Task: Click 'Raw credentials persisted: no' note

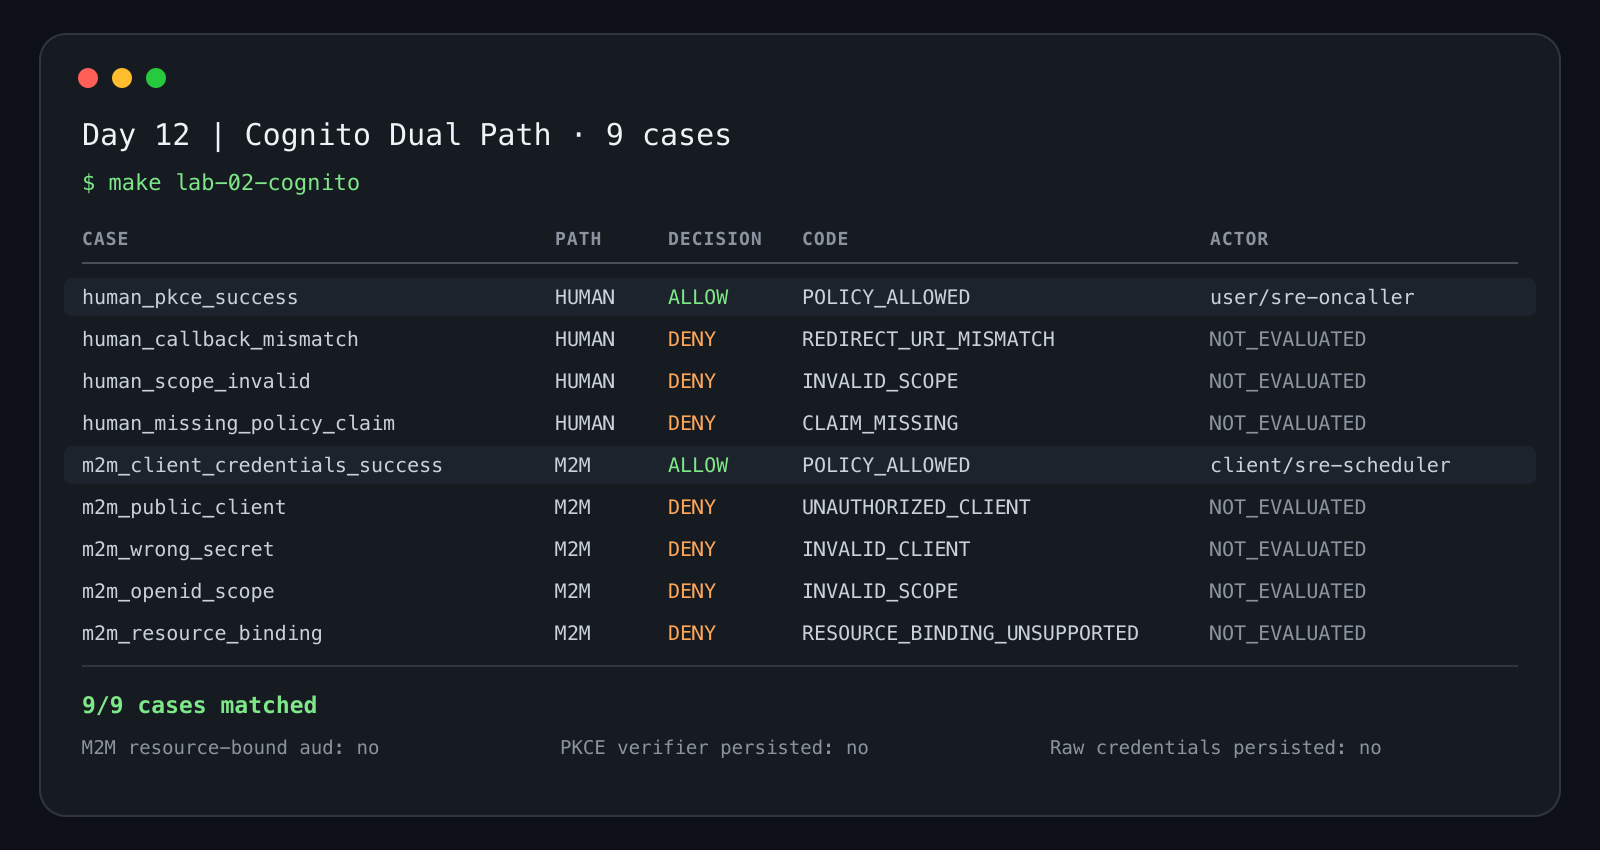Action: 1215,748
